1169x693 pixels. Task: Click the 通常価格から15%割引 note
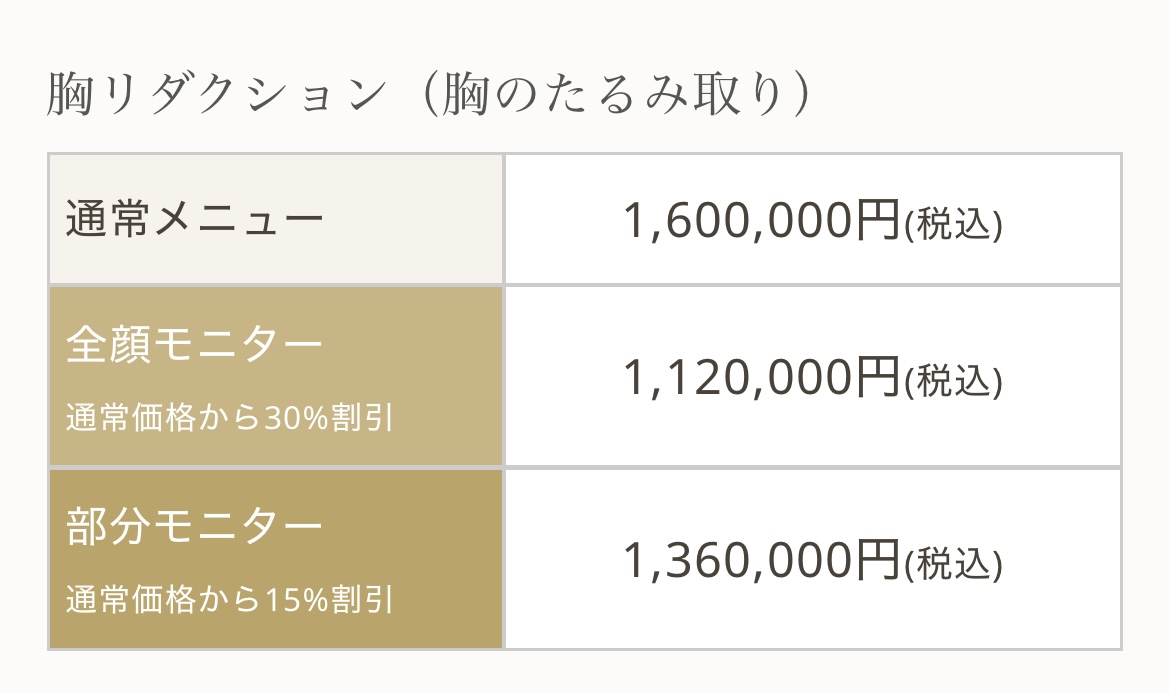point(229,600)
